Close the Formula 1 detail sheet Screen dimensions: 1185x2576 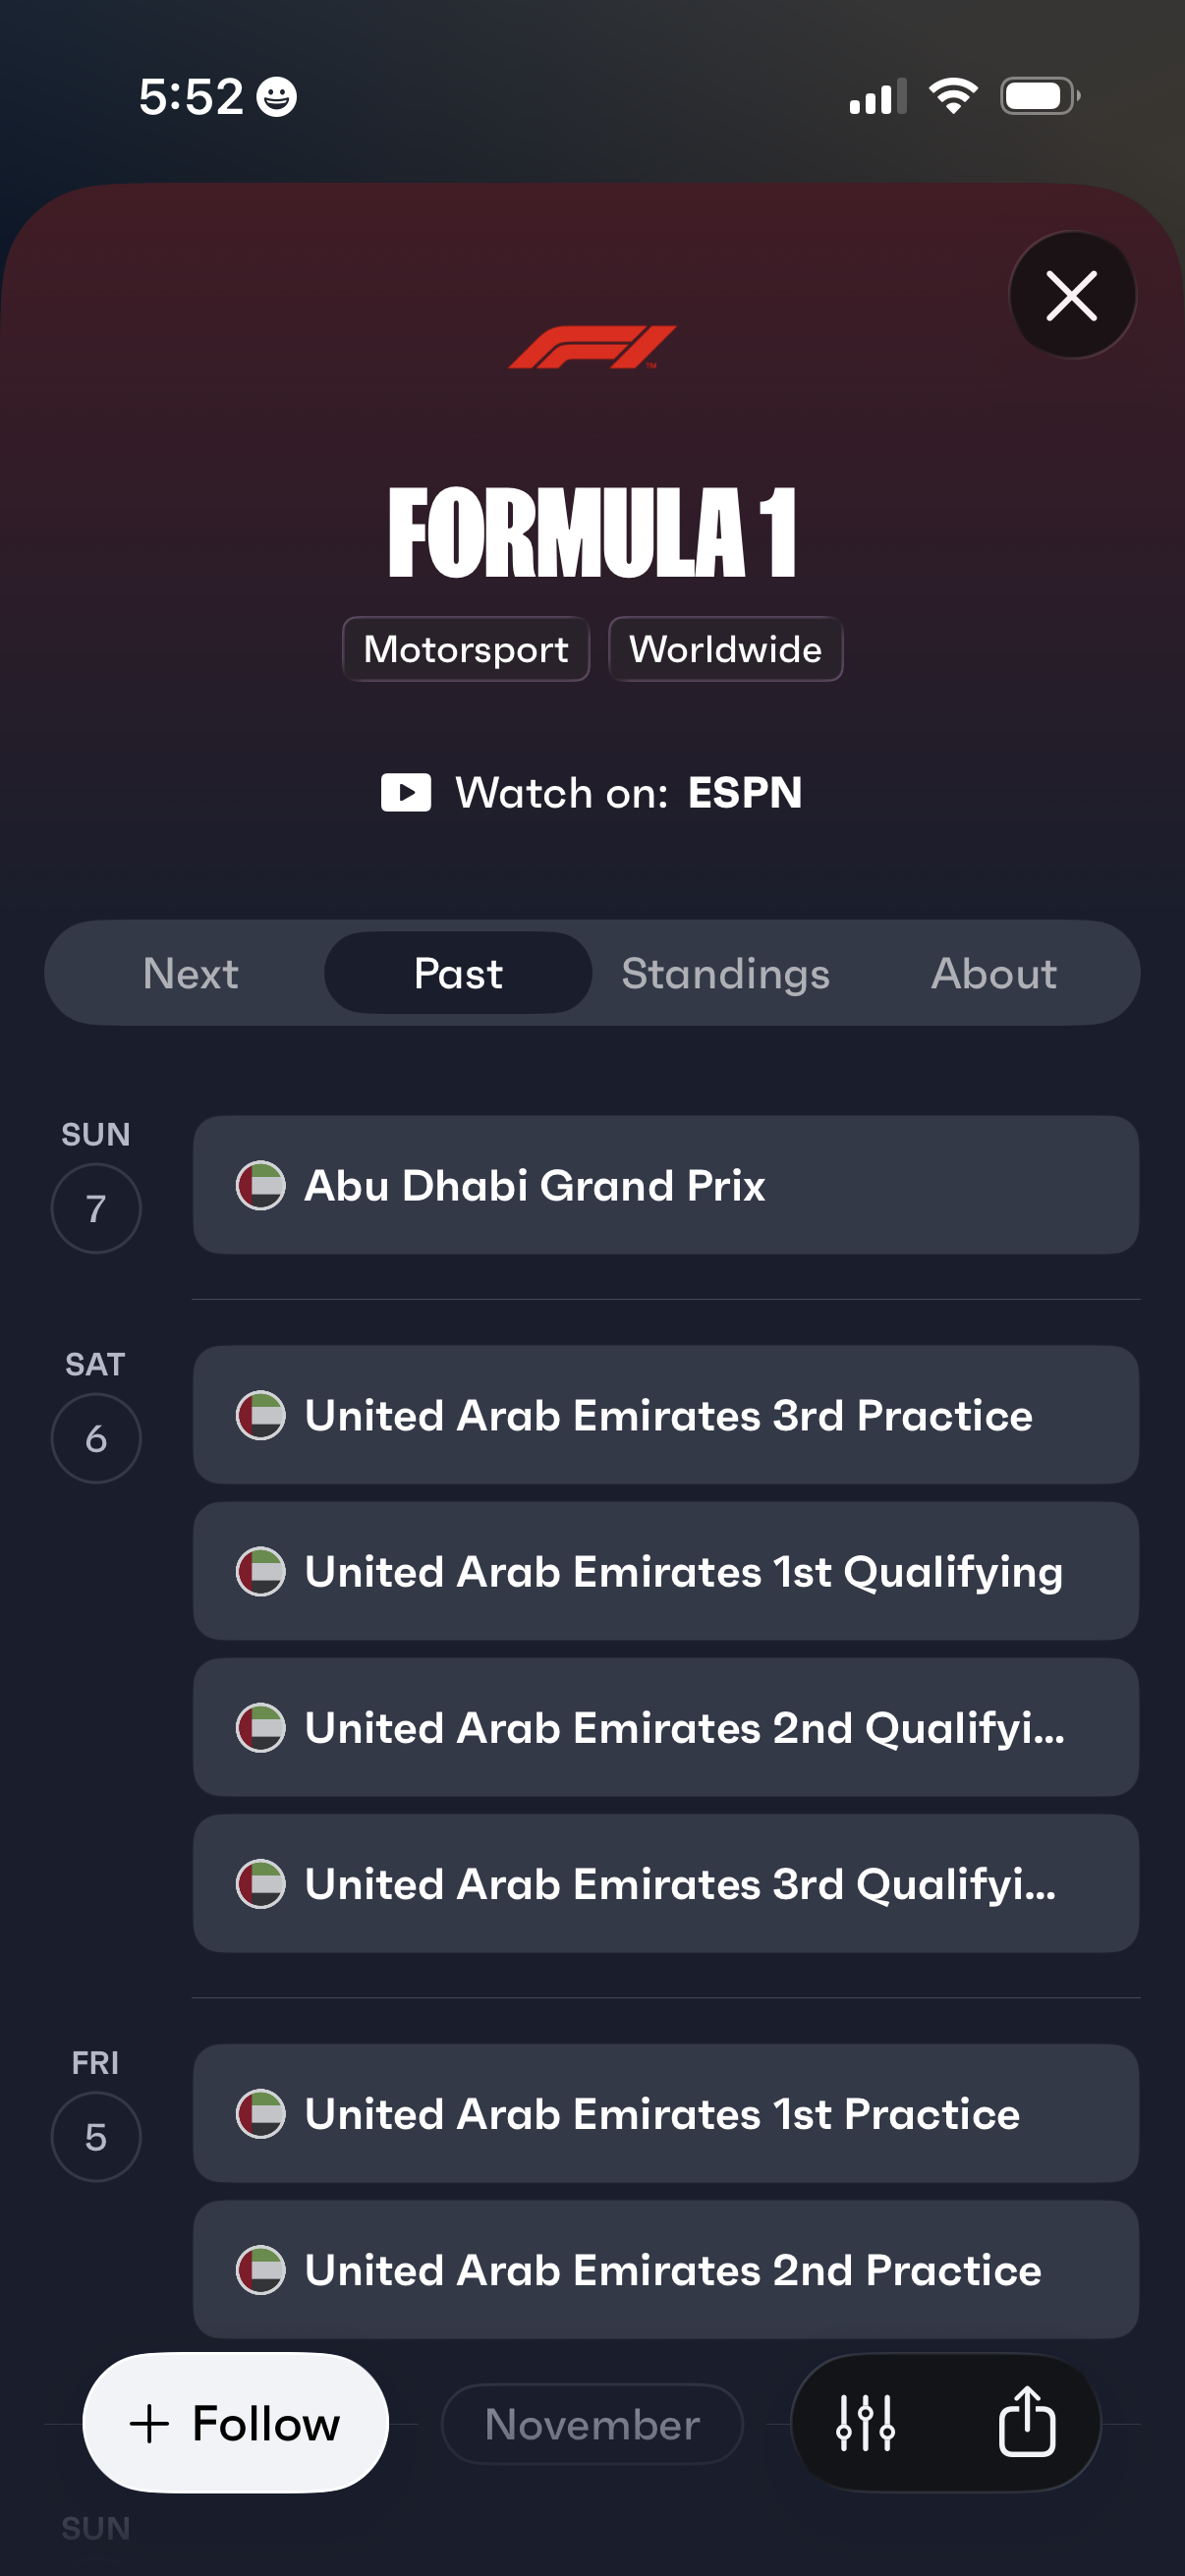1071,296
